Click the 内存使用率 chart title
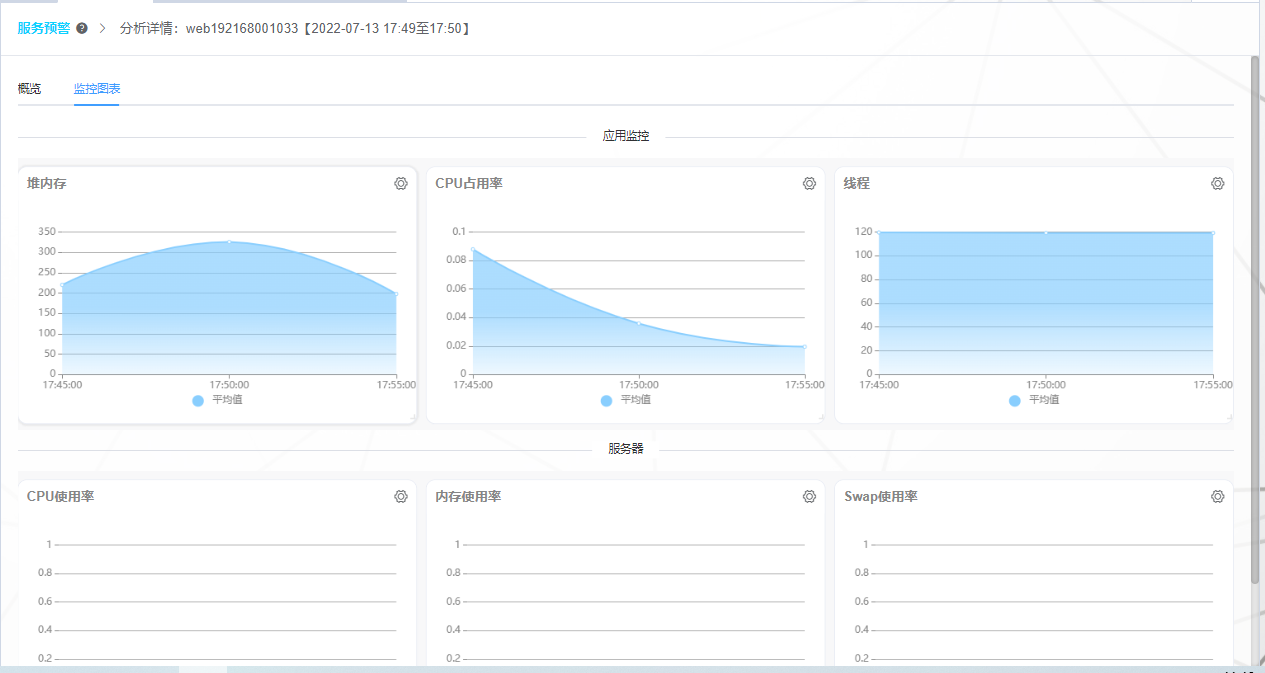This screenshot has height=673, width=1265. (469, 497)
